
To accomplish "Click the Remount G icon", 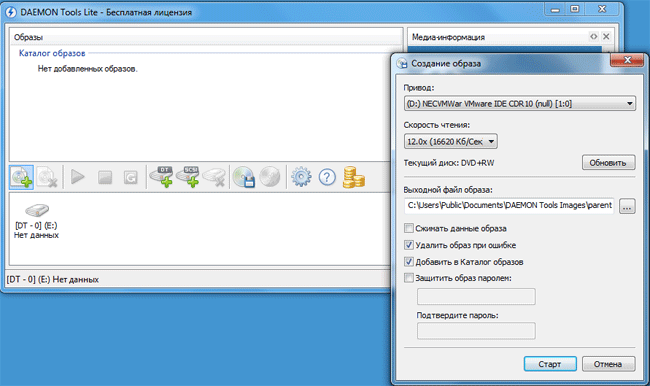I will [x=131, y=177].
